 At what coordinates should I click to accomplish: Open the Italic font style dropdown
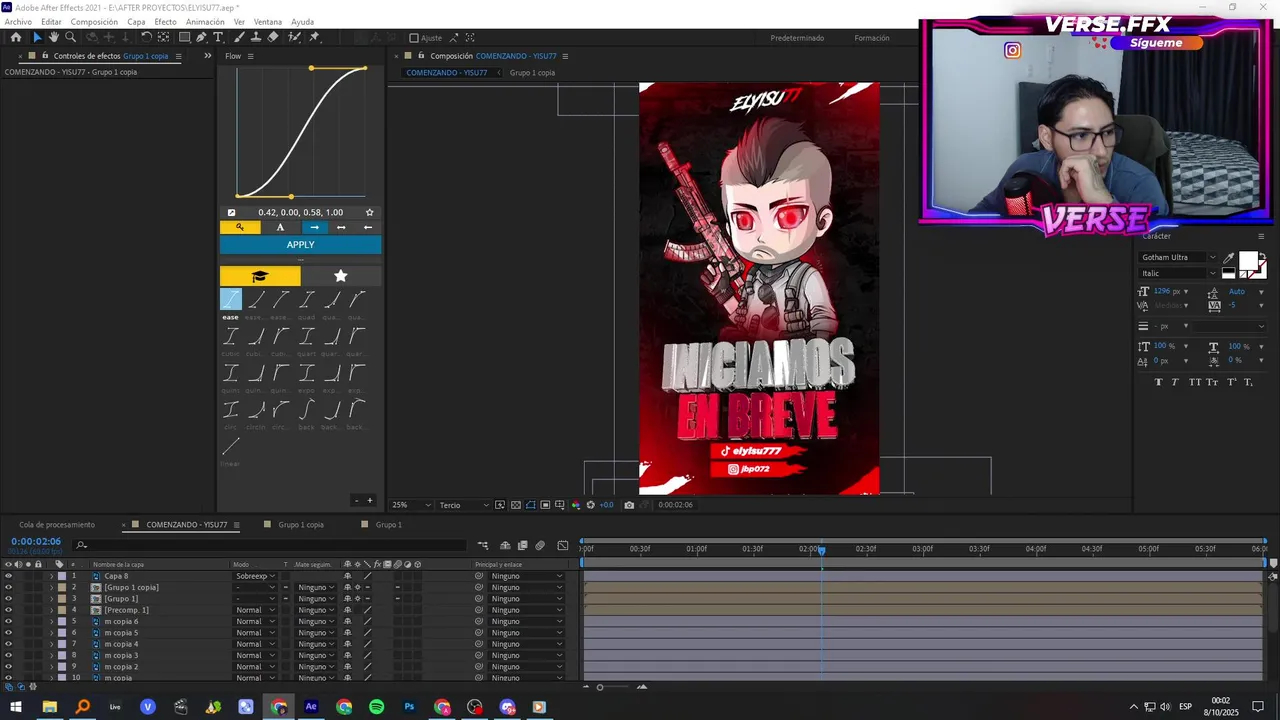(x=1178, y=273)
